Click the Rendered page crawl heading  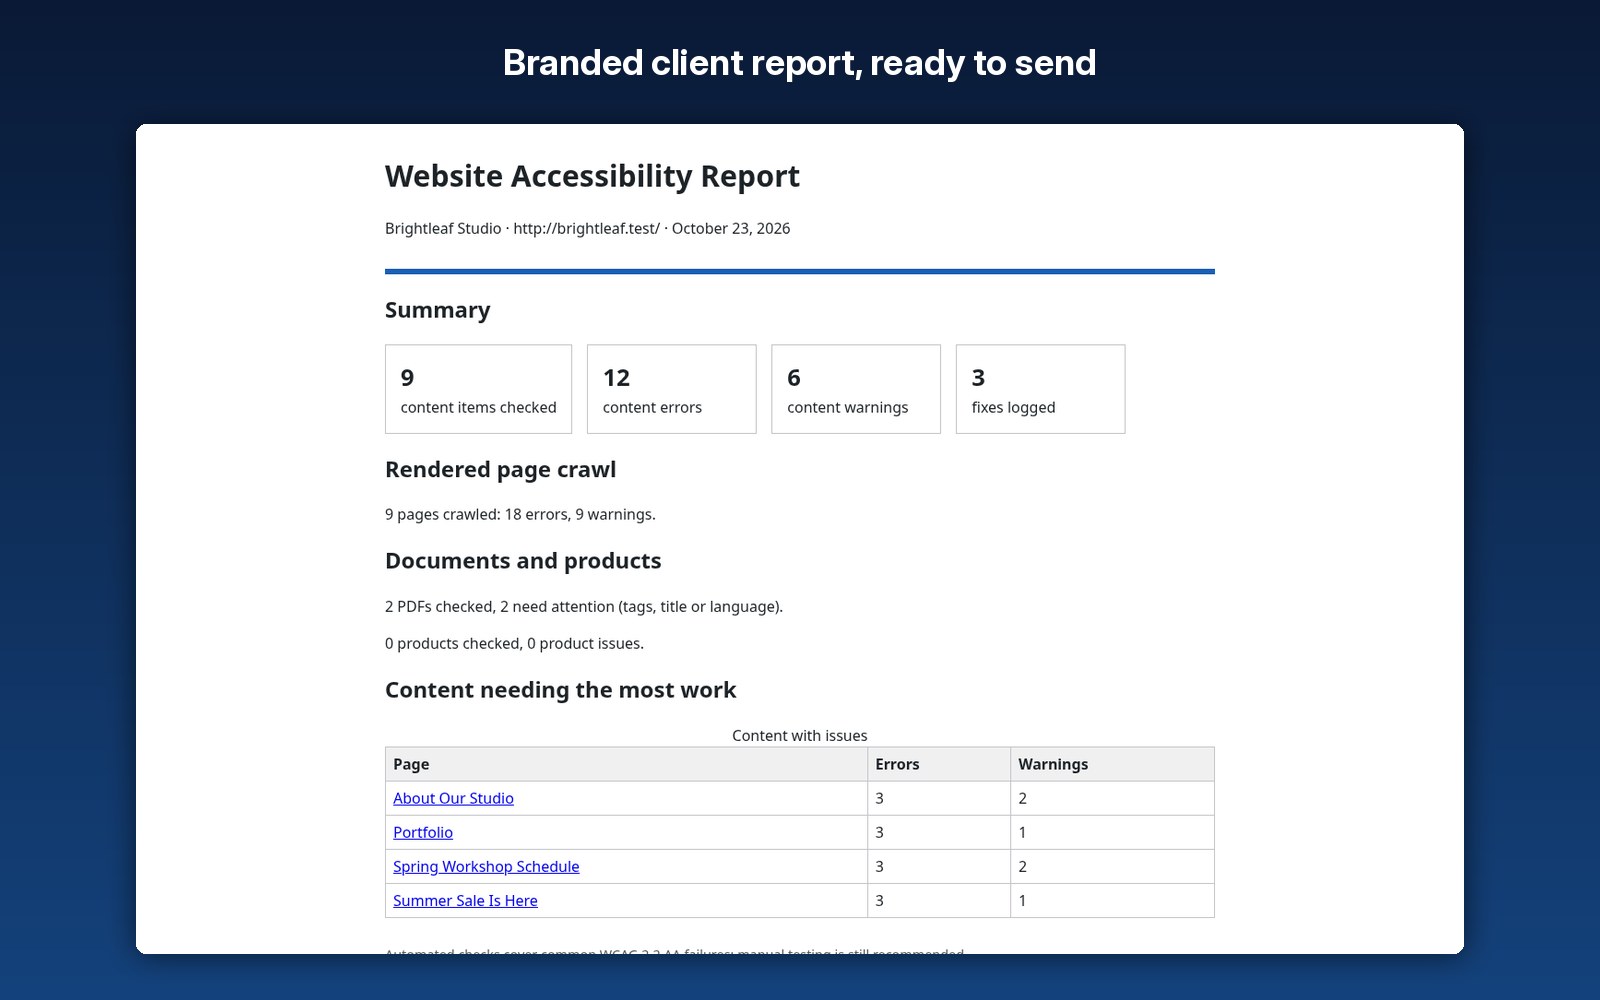[x=501, y=470]
